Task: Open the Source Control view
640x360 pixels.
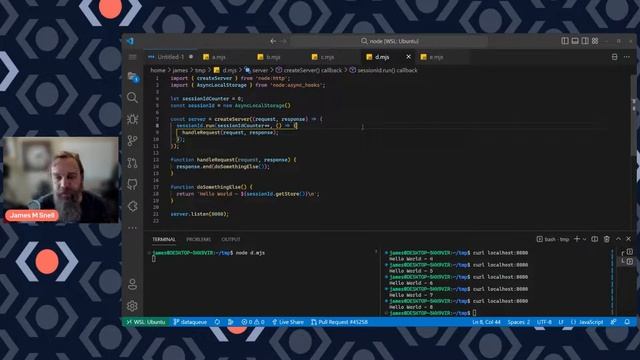Action: pyautogui.click(x=132, y=141)
